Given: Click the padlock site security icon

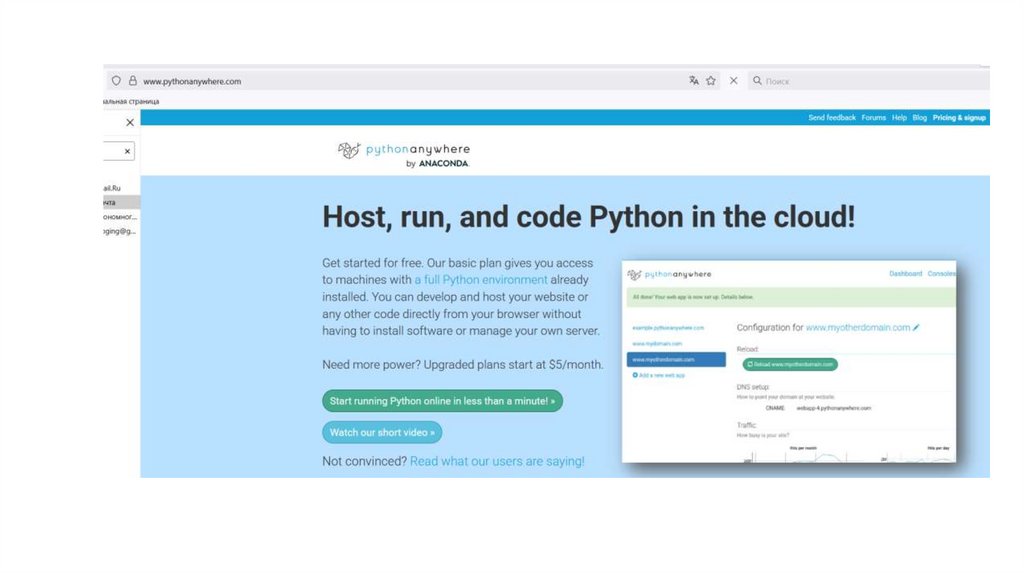Looking at the screenshot, I should coord(133,81).
